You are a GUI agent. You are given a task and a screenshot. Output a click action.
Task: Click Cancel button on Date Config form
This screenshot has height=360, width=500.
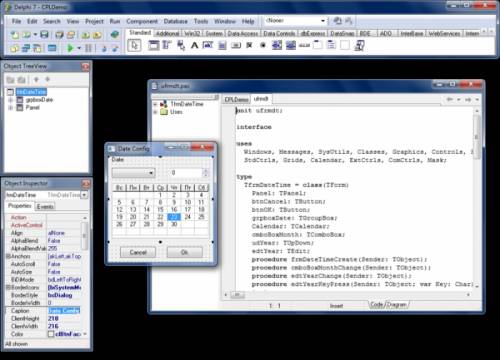[138, 252]
